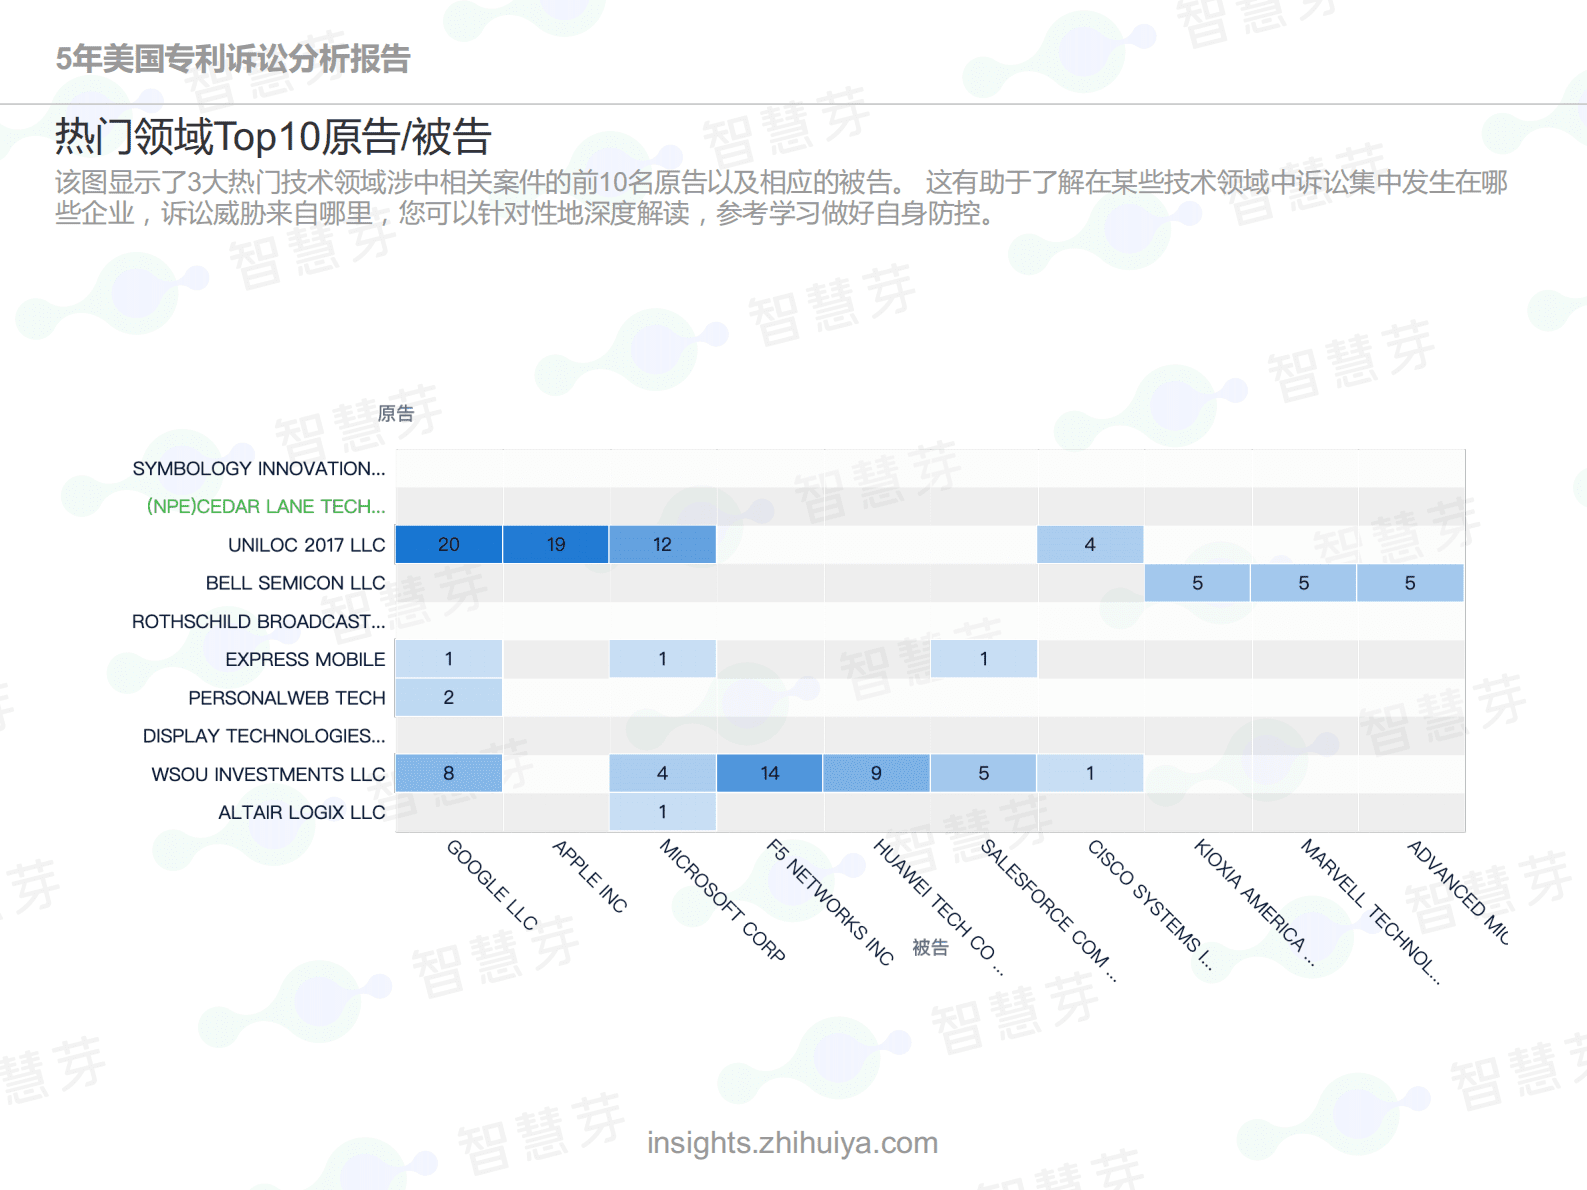The width and height of the screenshot is (1587, 1190).
Task: Click Bell Semicon vs Advanced Micro cell 5
Action: pos(1410,583)
